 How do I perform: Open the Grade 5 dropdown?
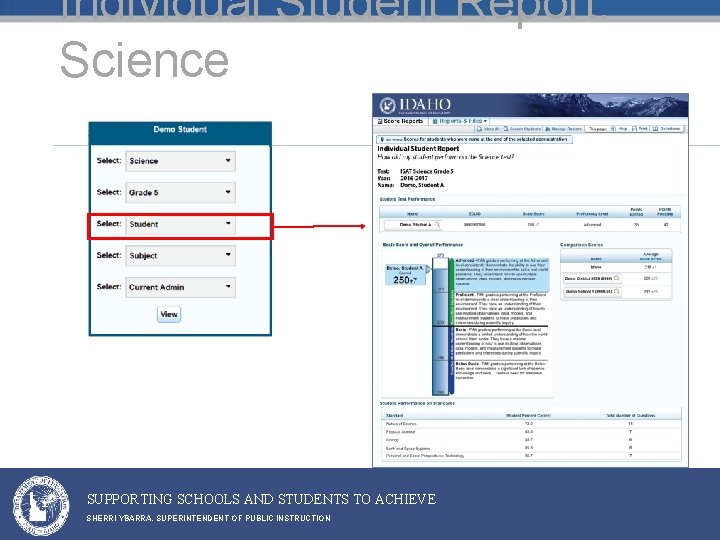pos(180,192)
